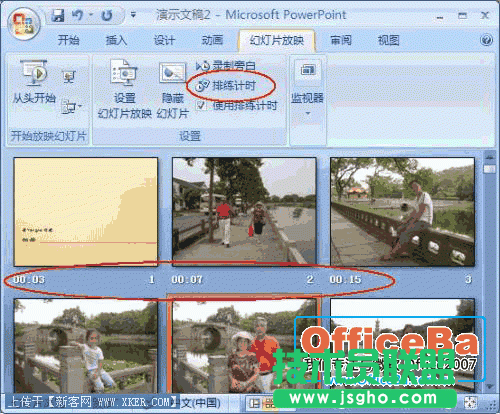The width and height of the screenshot is (500, 414).
Task: Switch to the 动画 tab
Action: coord(212,40)
